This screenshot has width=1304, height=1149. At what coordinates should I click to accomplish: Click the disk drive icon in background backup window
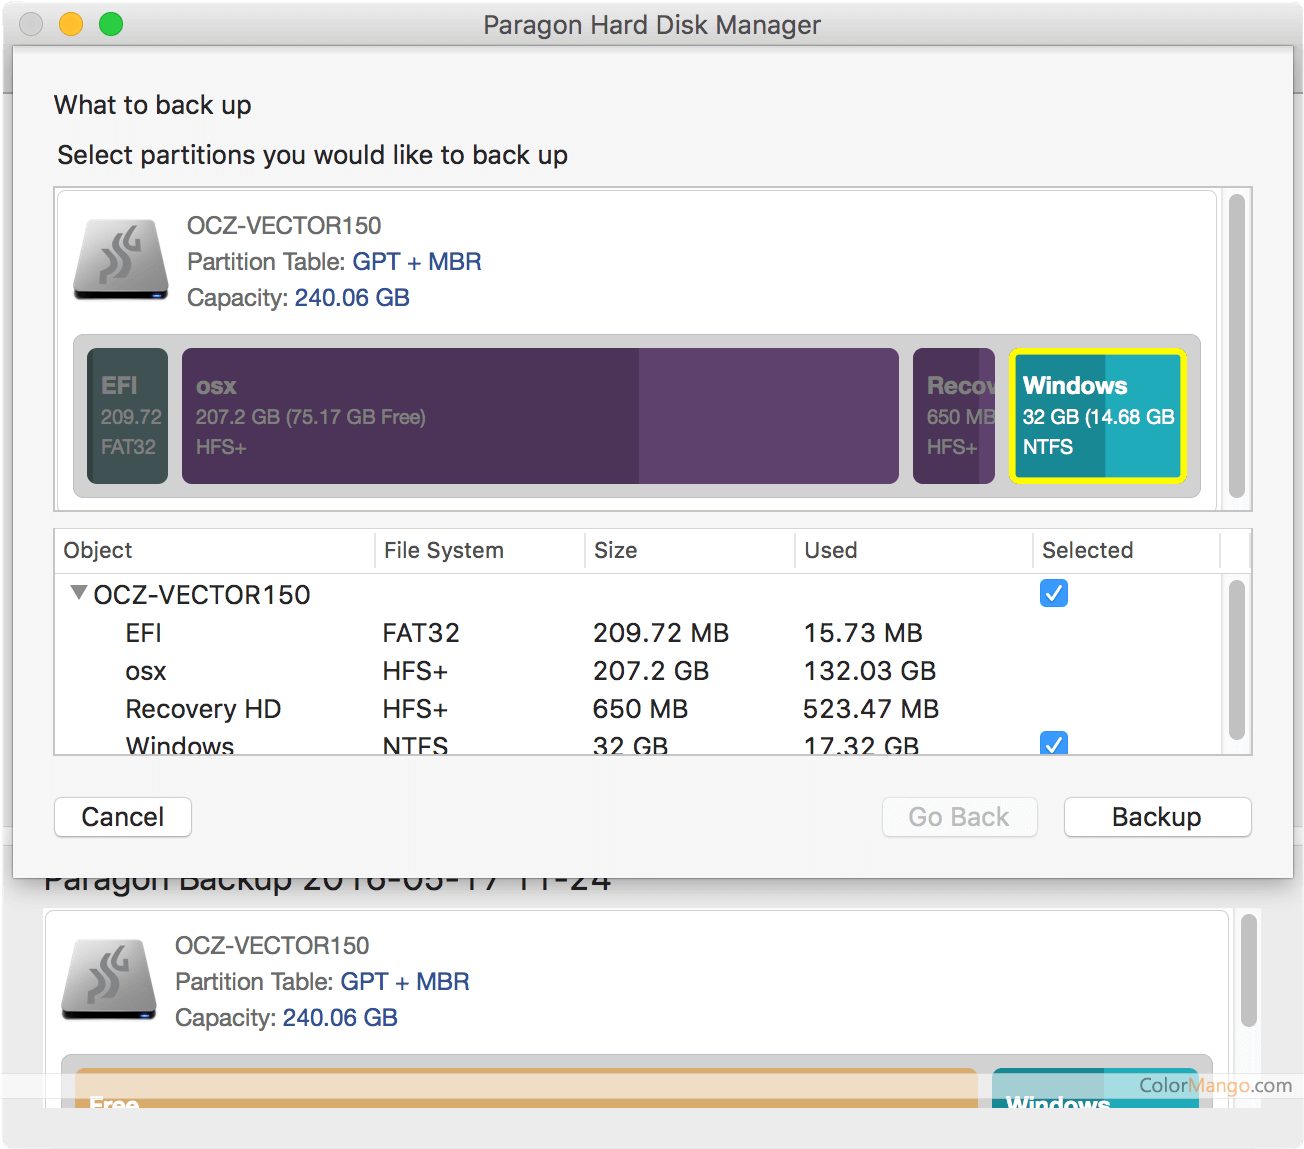point(109,980)
